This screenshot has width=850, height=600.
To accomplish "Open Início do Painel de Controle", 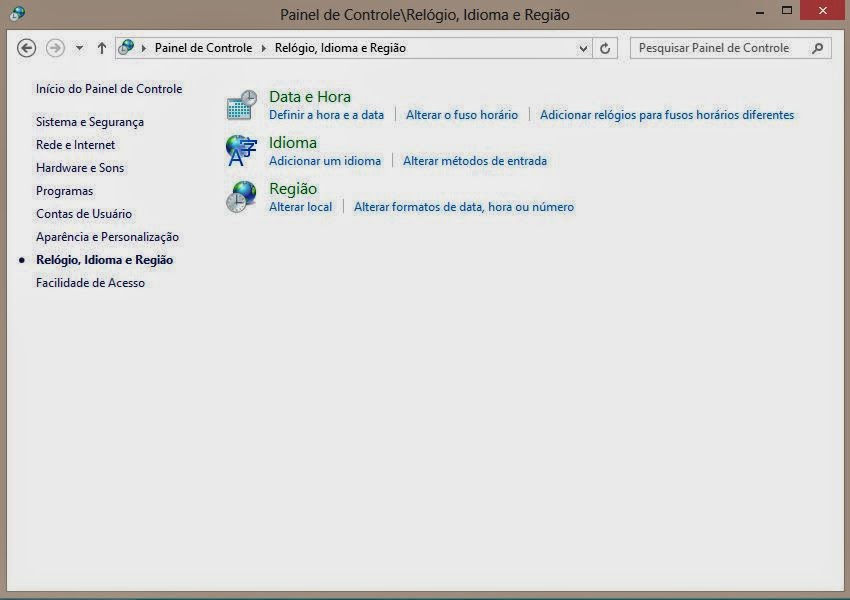I will pos(109,89).
